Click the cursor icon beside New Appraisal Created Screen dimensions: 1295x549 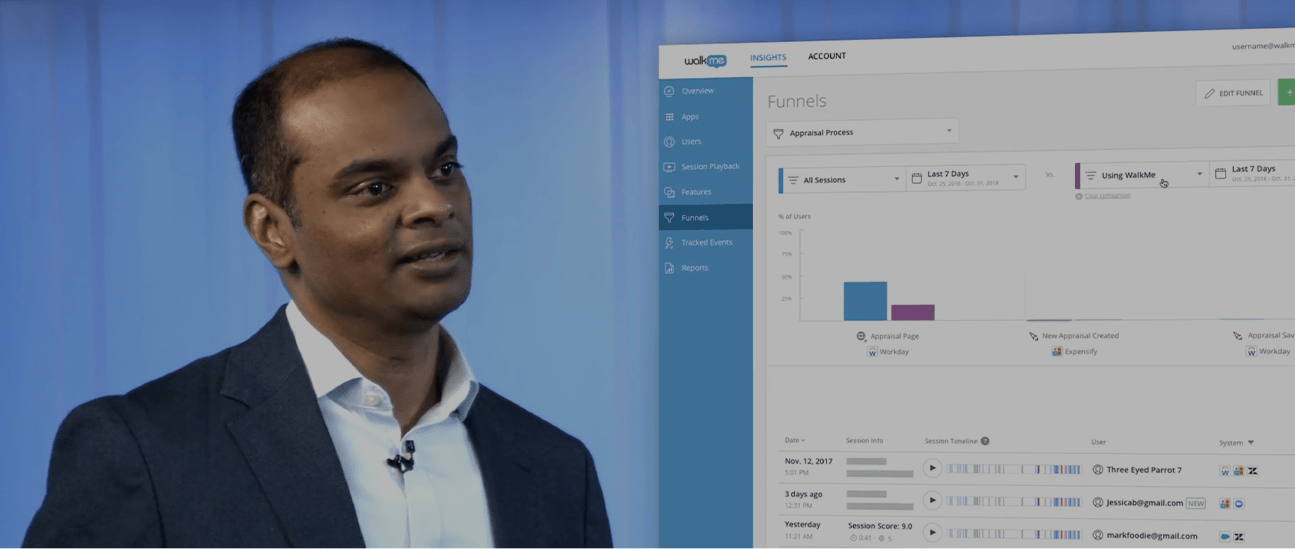(1034, 336)
